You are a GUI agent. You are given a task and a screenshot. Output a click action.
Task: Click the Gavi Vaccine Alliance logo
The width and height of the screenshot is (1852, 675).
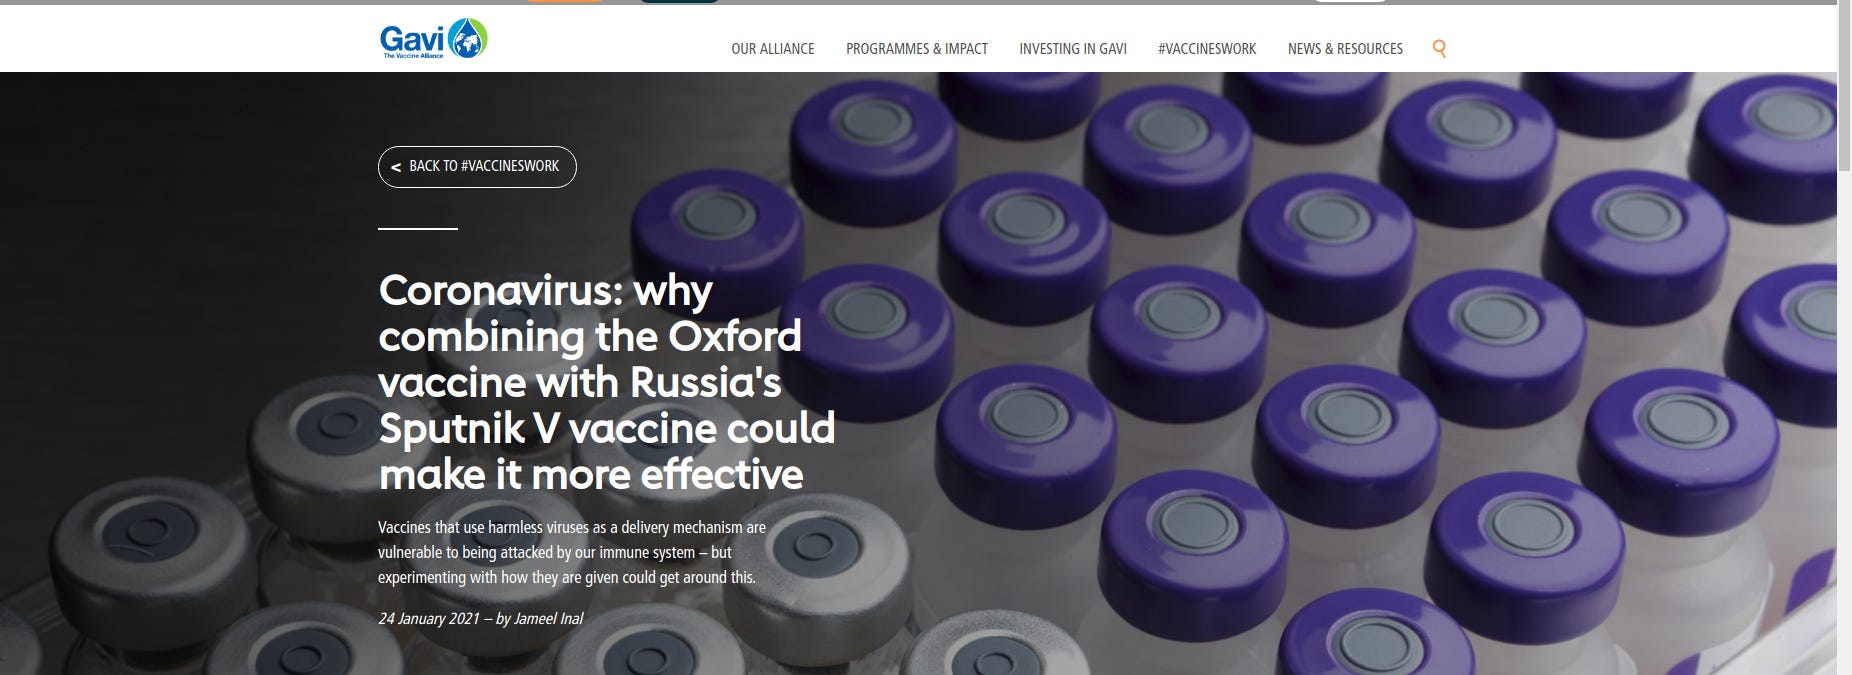[433, 39]
